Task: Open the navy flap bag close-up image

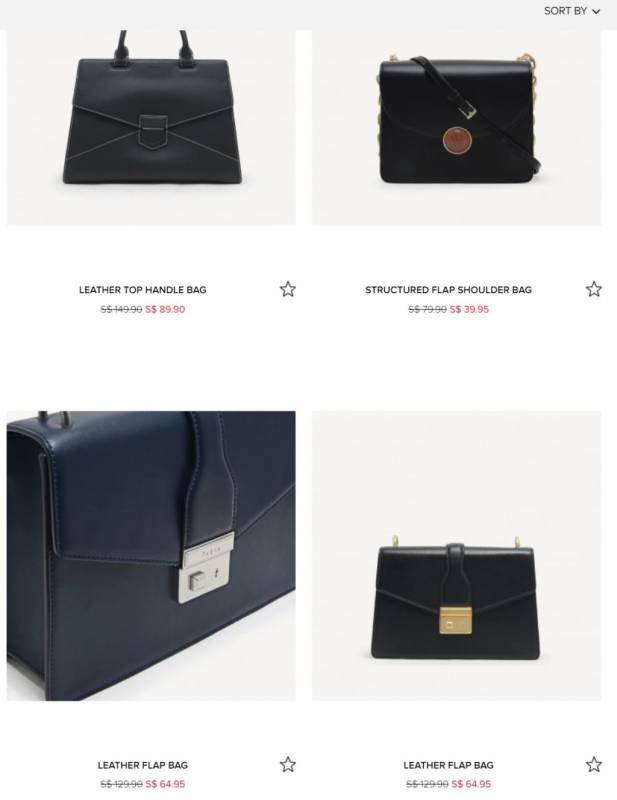Action: point(151,556)
